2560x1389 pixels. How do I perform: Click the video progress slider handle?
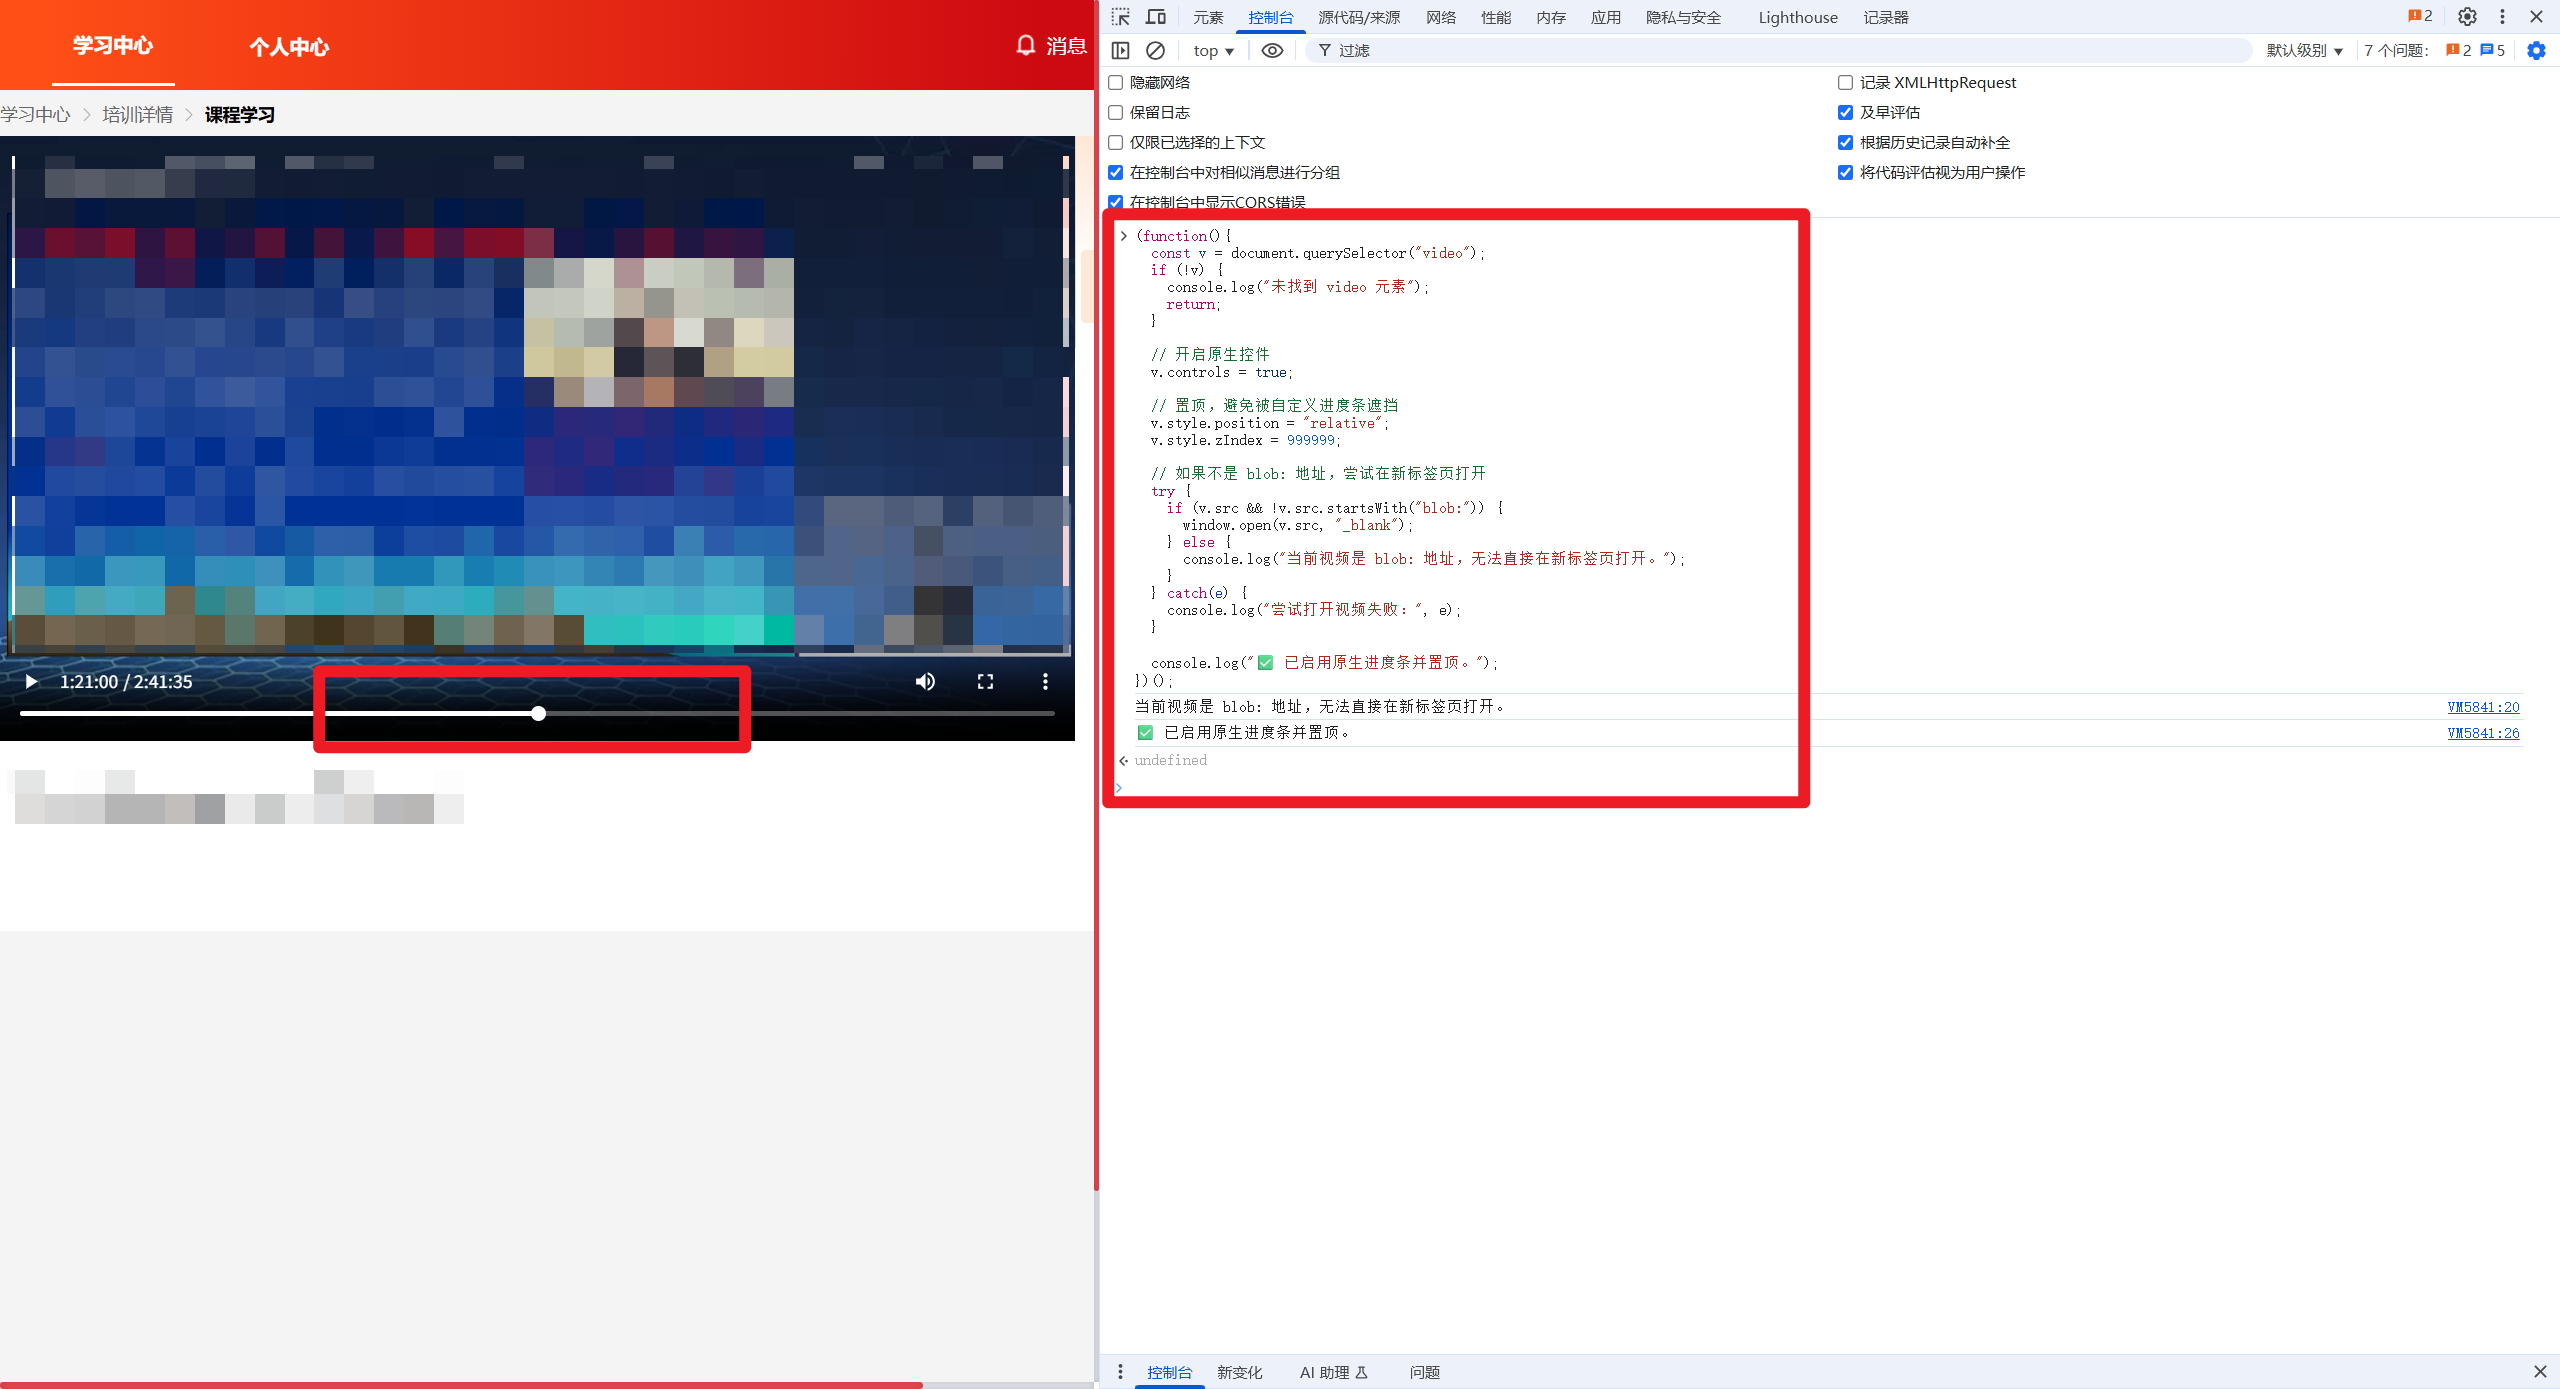tap(538, 713)
